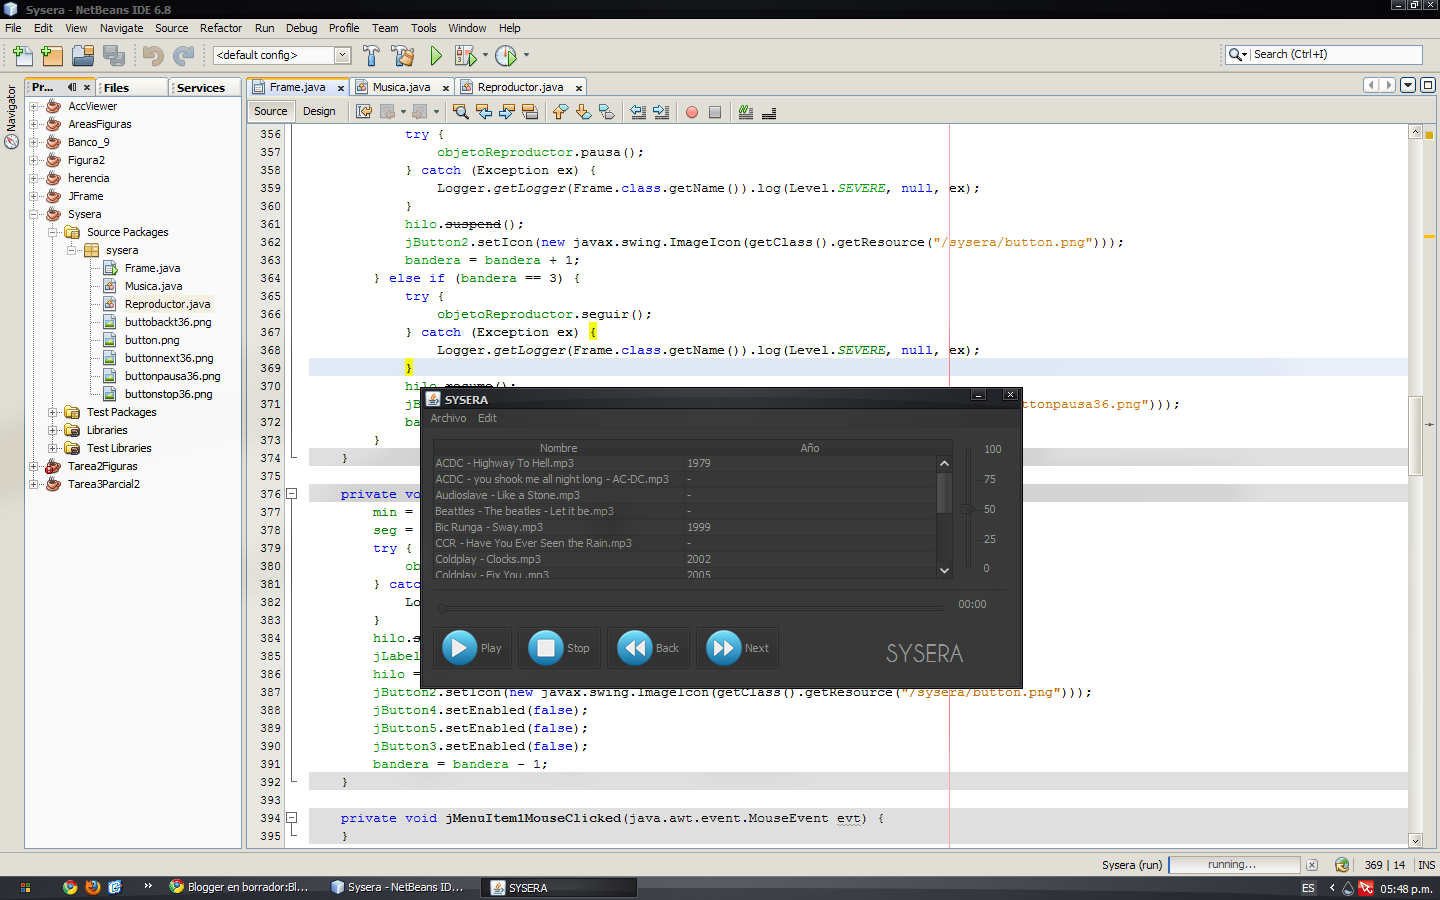Open Archivo menu in SYSERA window
The image size is (1440, 900).
coord(448,418)
